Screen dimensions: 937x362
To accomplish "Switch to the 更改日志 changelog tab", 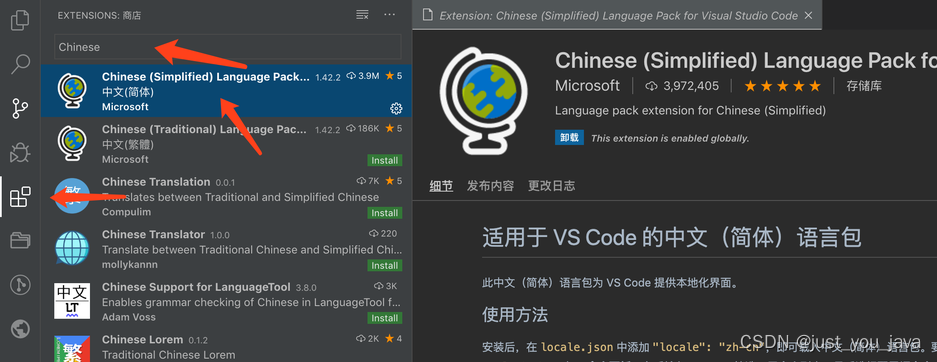I will coord(552,186).
